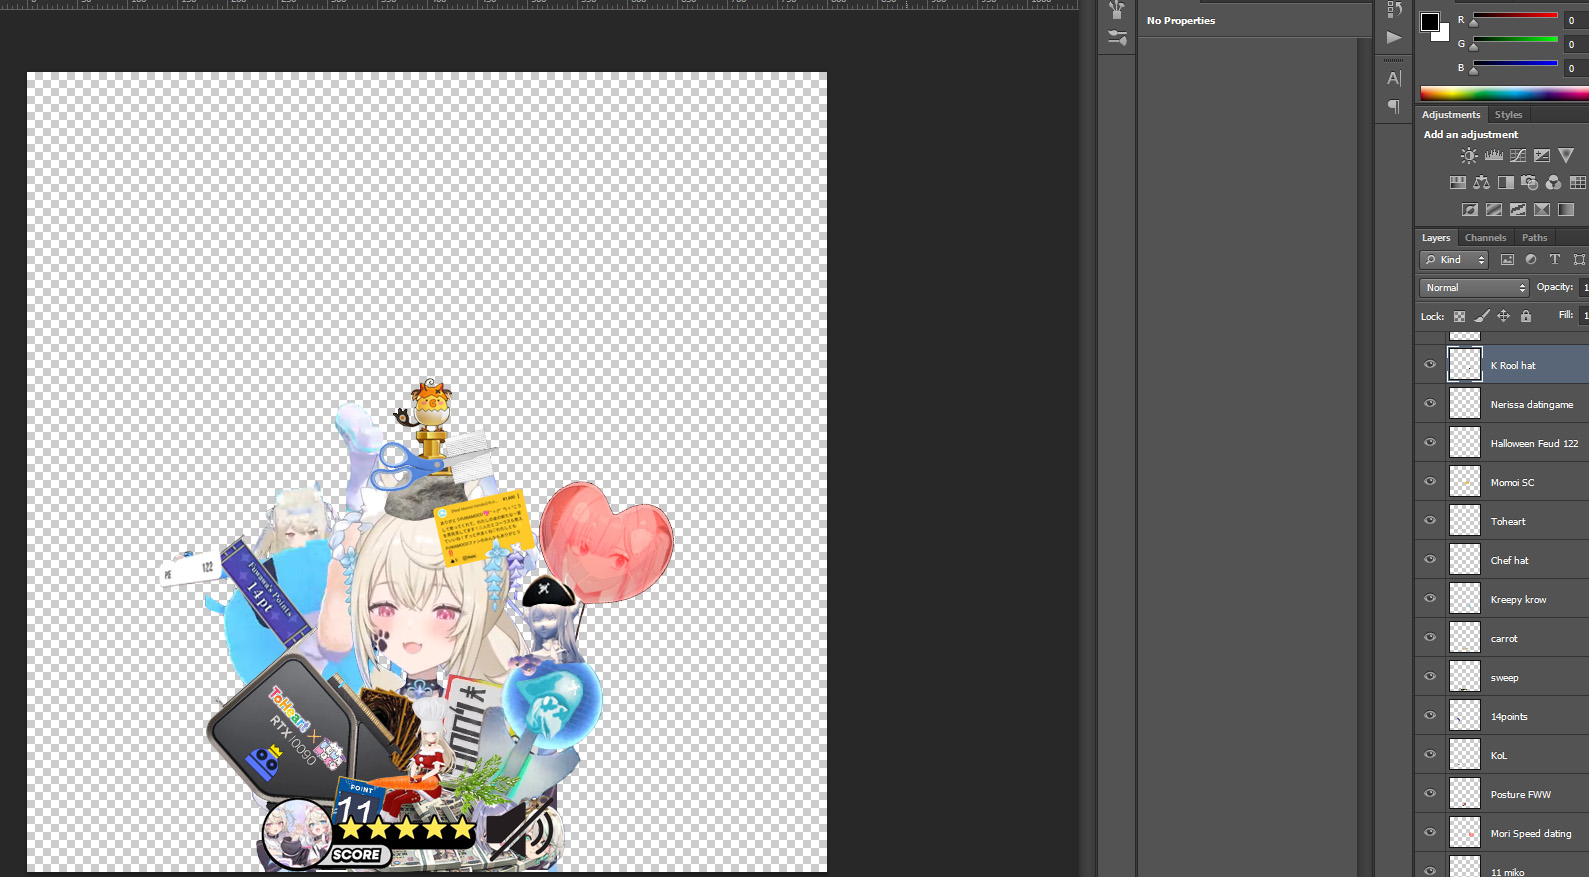Add a Hue/Saturation adjustment

[1458, 183]
